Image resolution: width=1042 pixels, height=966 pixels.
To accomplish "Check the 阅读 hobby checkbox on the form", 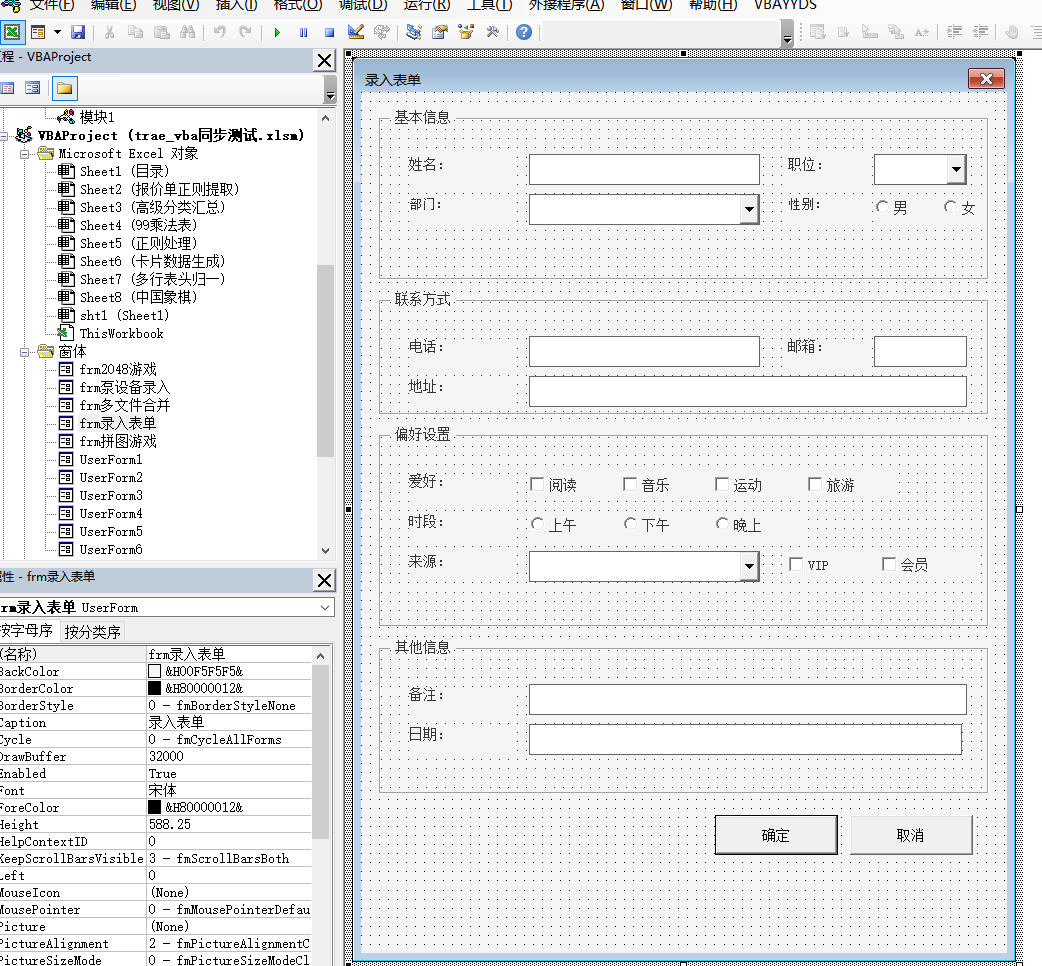I will [536, 484].
